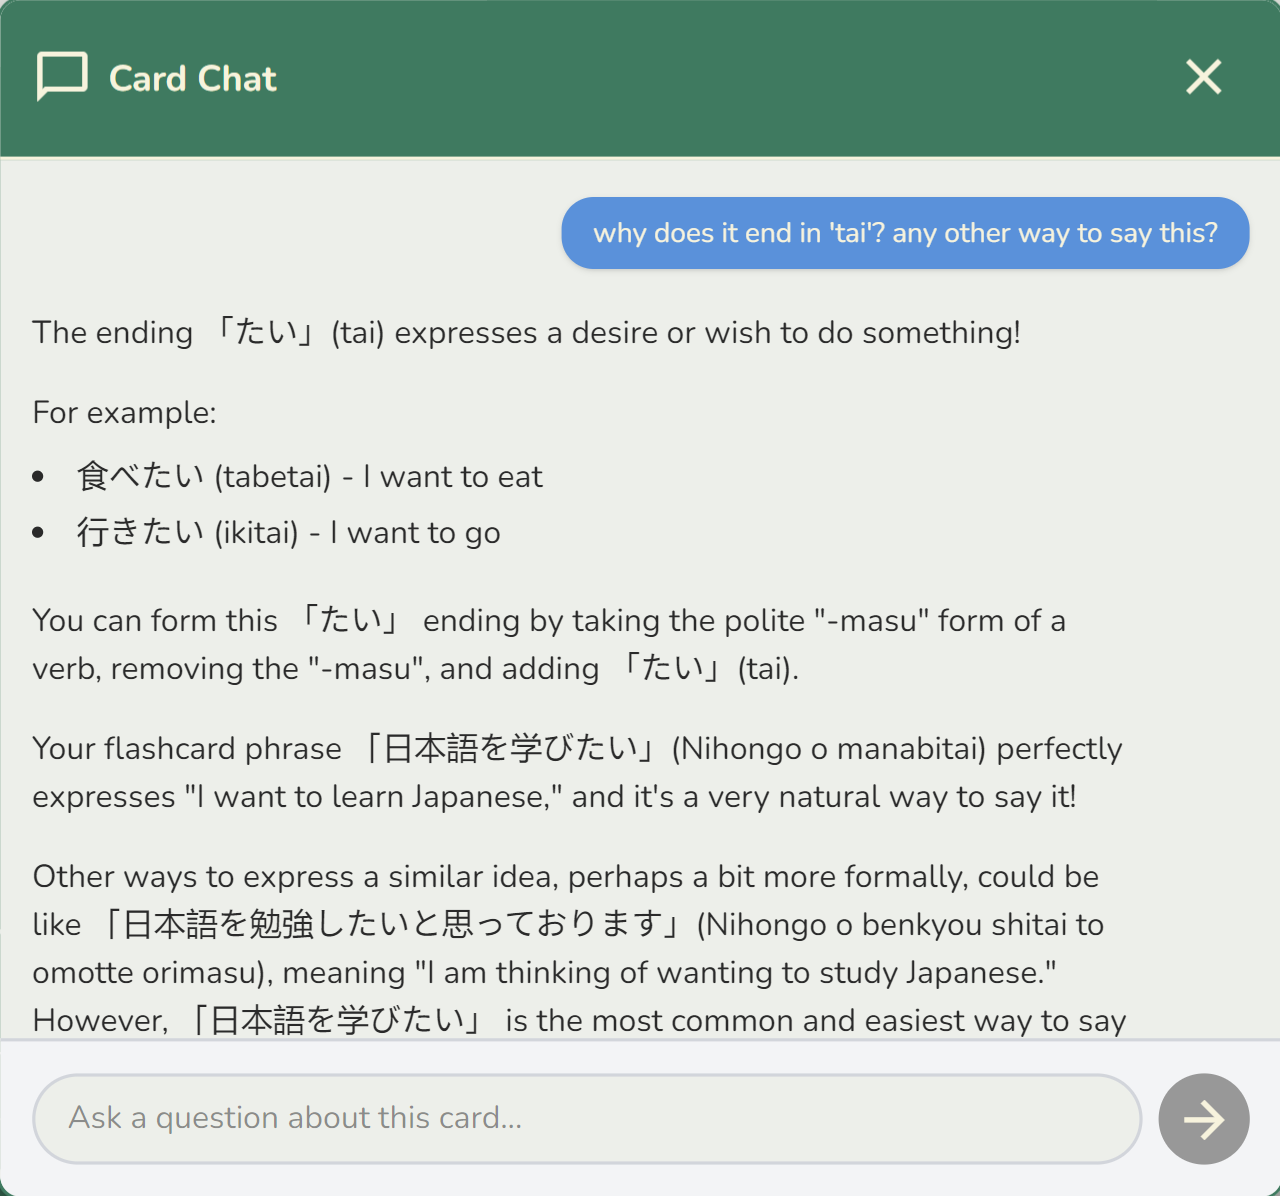Click the bullet dot before 食べたい
This screenshot has height=1196, width=1280.
click(38, 478)
